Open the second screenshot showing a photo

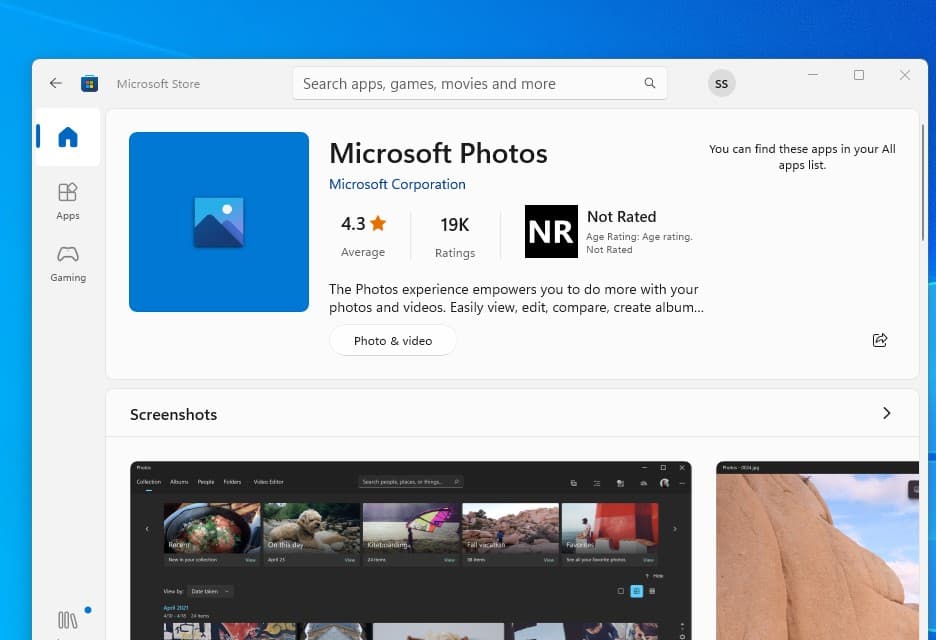(x=818, y=550)
